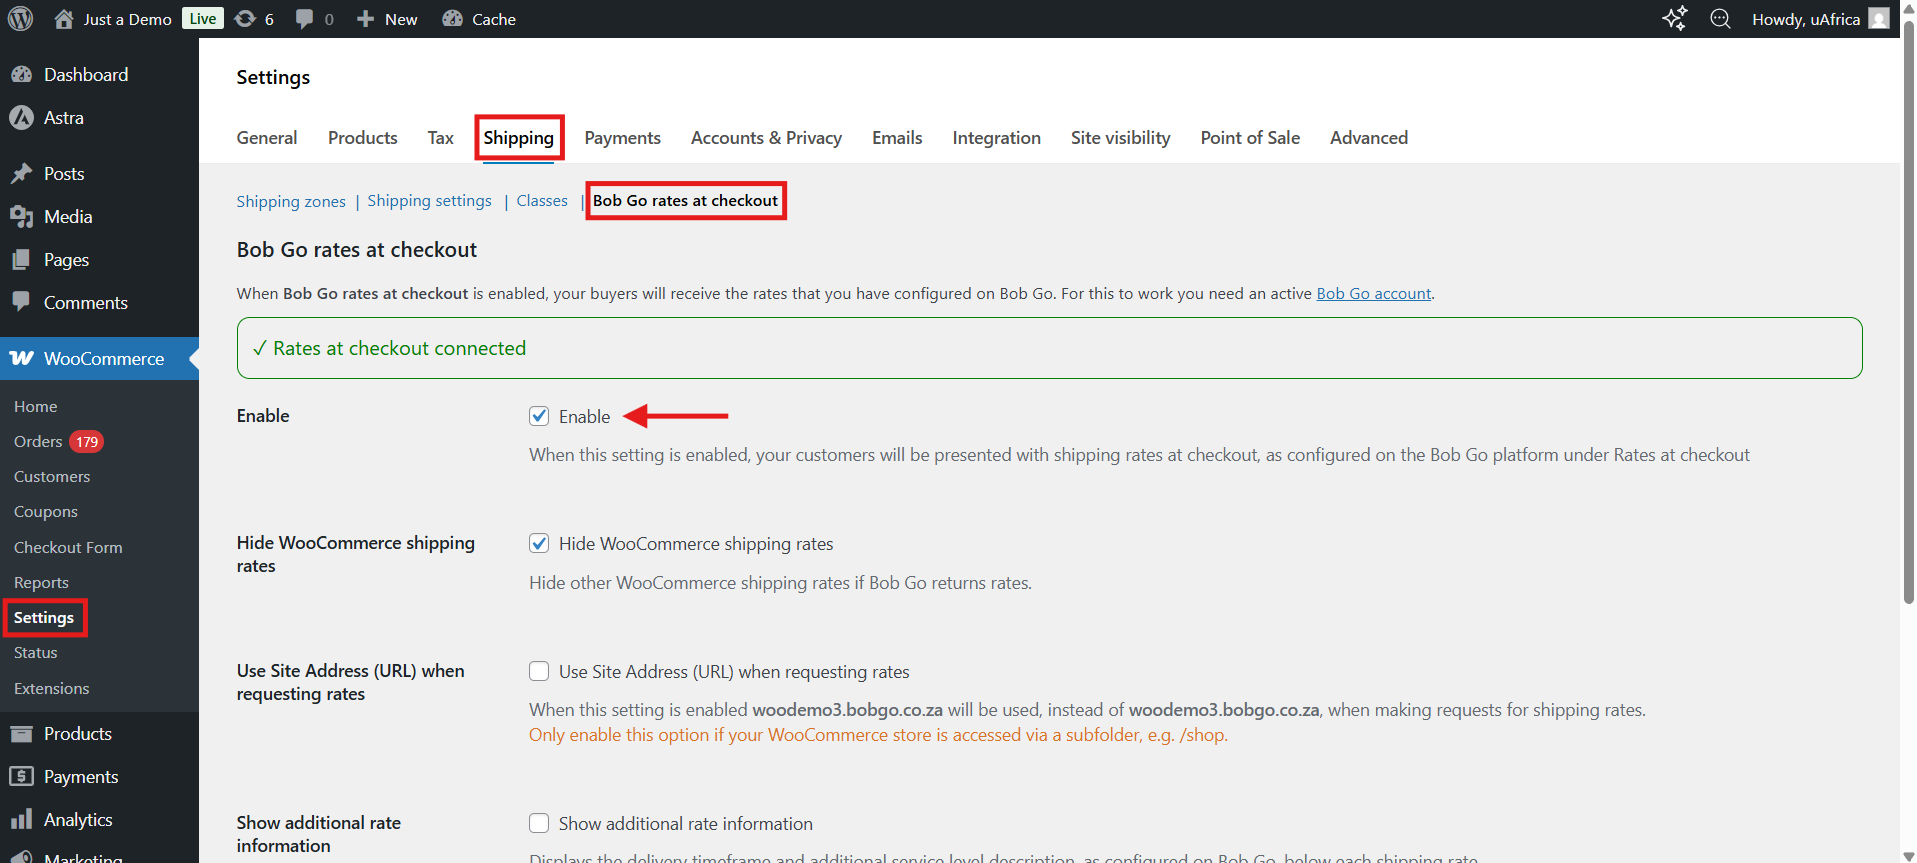Check Show additional rate information
Screen dimensions: 1917x863
coord(539,823)
